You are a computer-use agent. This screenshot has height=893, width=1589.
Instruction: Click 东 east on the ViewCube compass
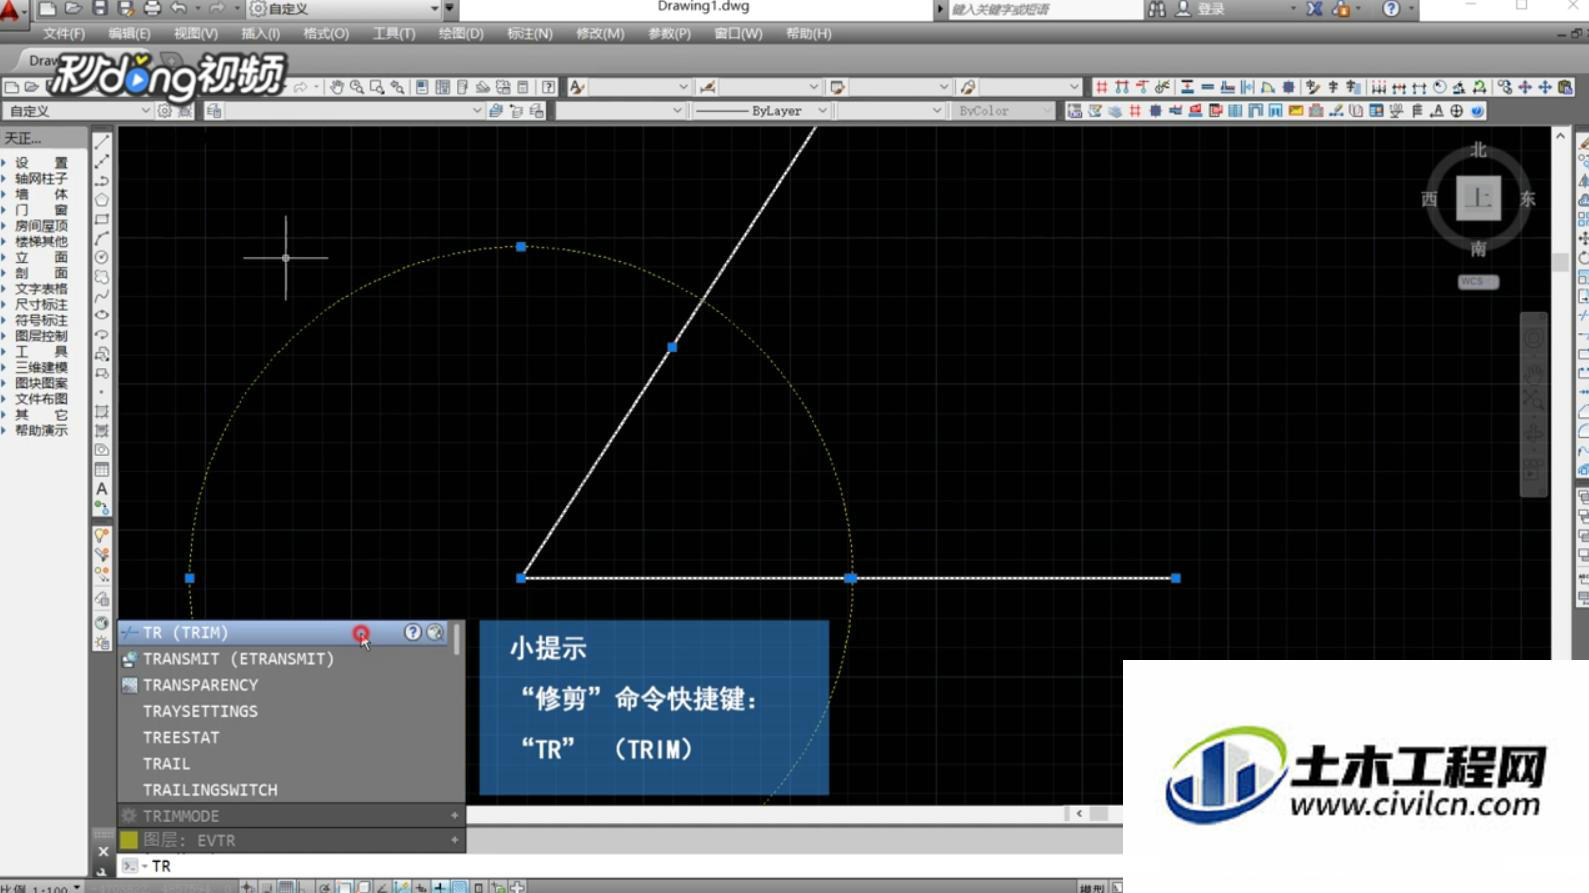[x=1527, y=199]
